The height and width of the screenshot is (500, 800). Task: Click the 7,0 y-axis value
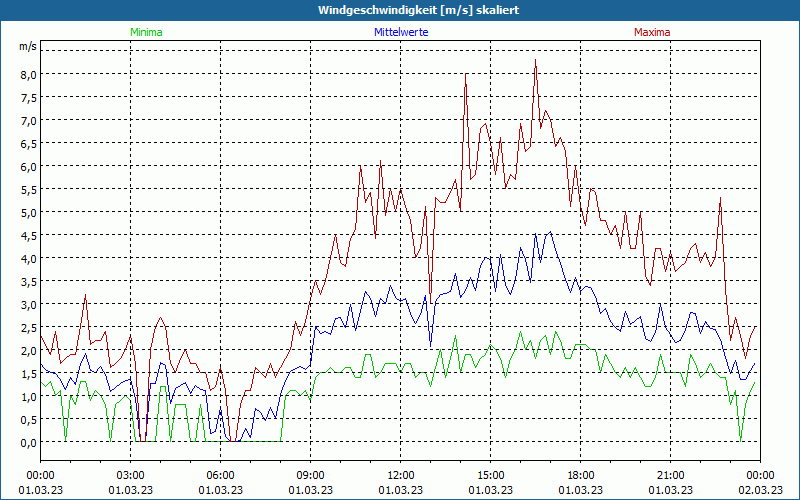(29, 120)
